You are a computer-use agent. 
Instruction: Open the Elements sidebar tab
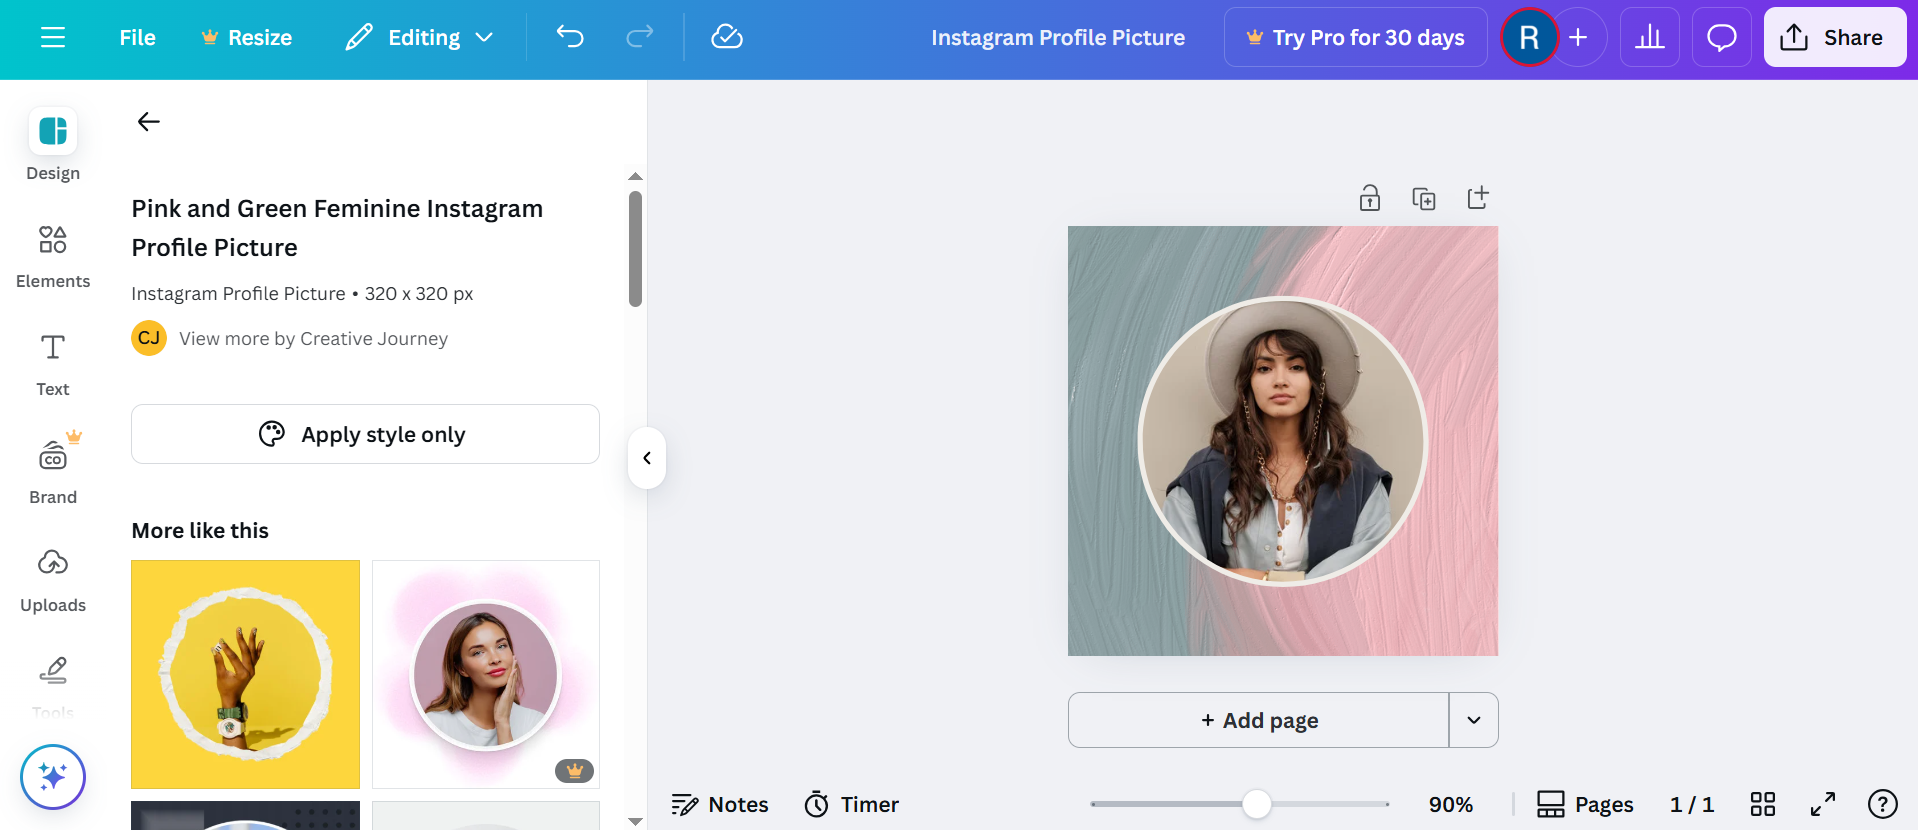pos(53,256)
